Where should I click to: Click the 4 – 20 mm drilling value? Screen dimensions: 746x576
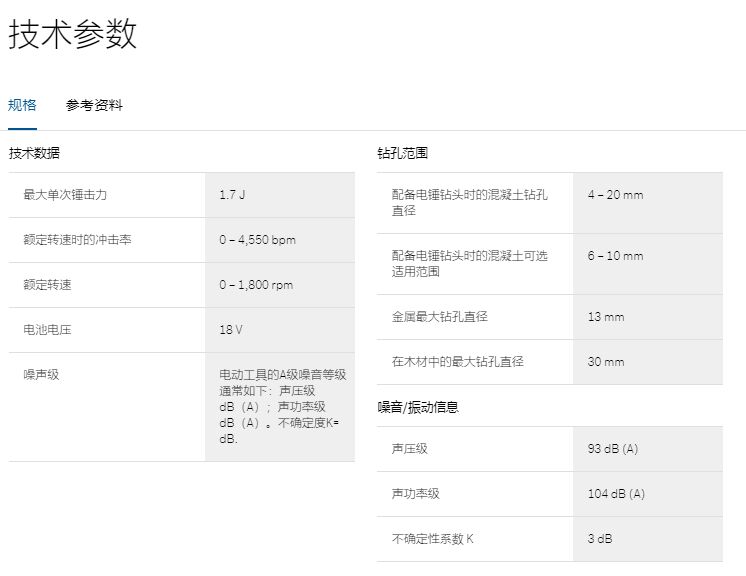615,194
